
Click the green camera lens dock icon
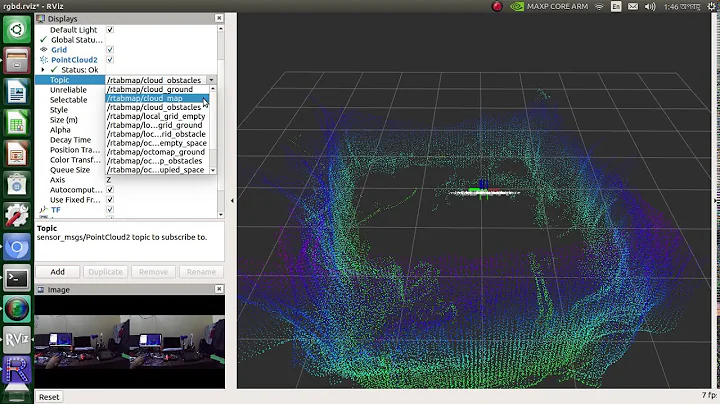(17, 309)
